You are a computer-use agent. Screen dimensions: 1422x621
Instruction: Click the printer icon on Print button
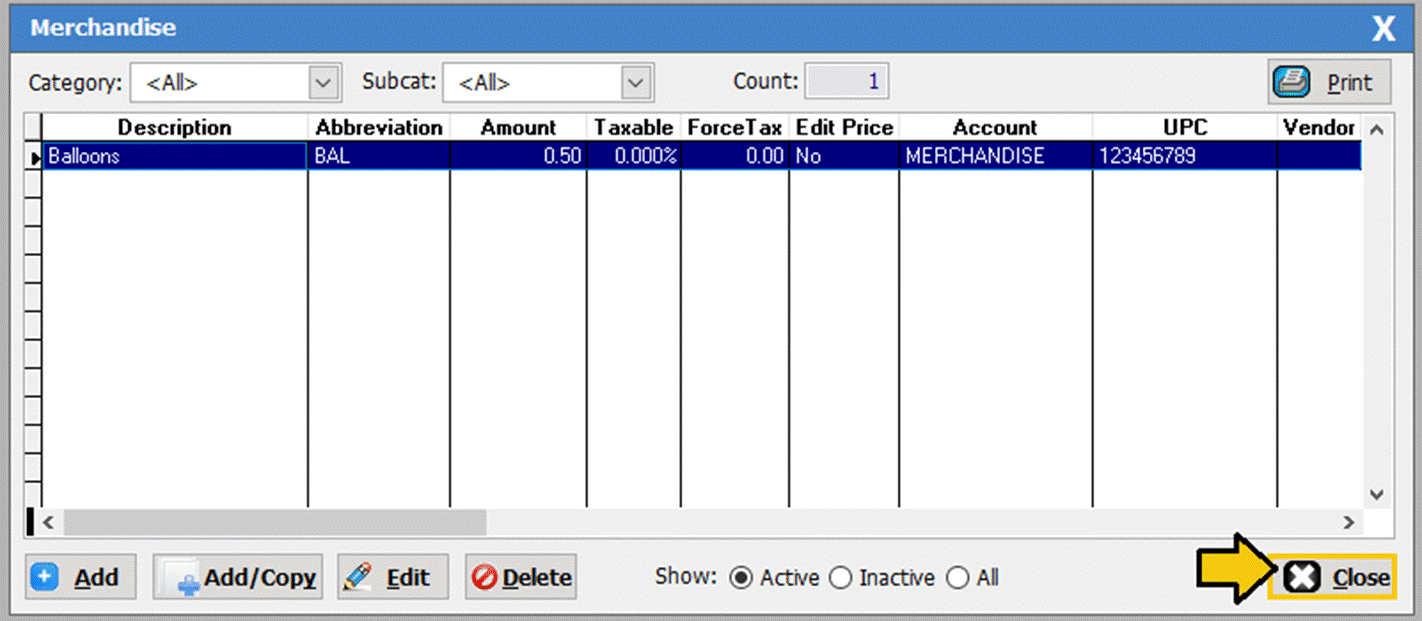pyautogui.click(x=1292, y=83)
